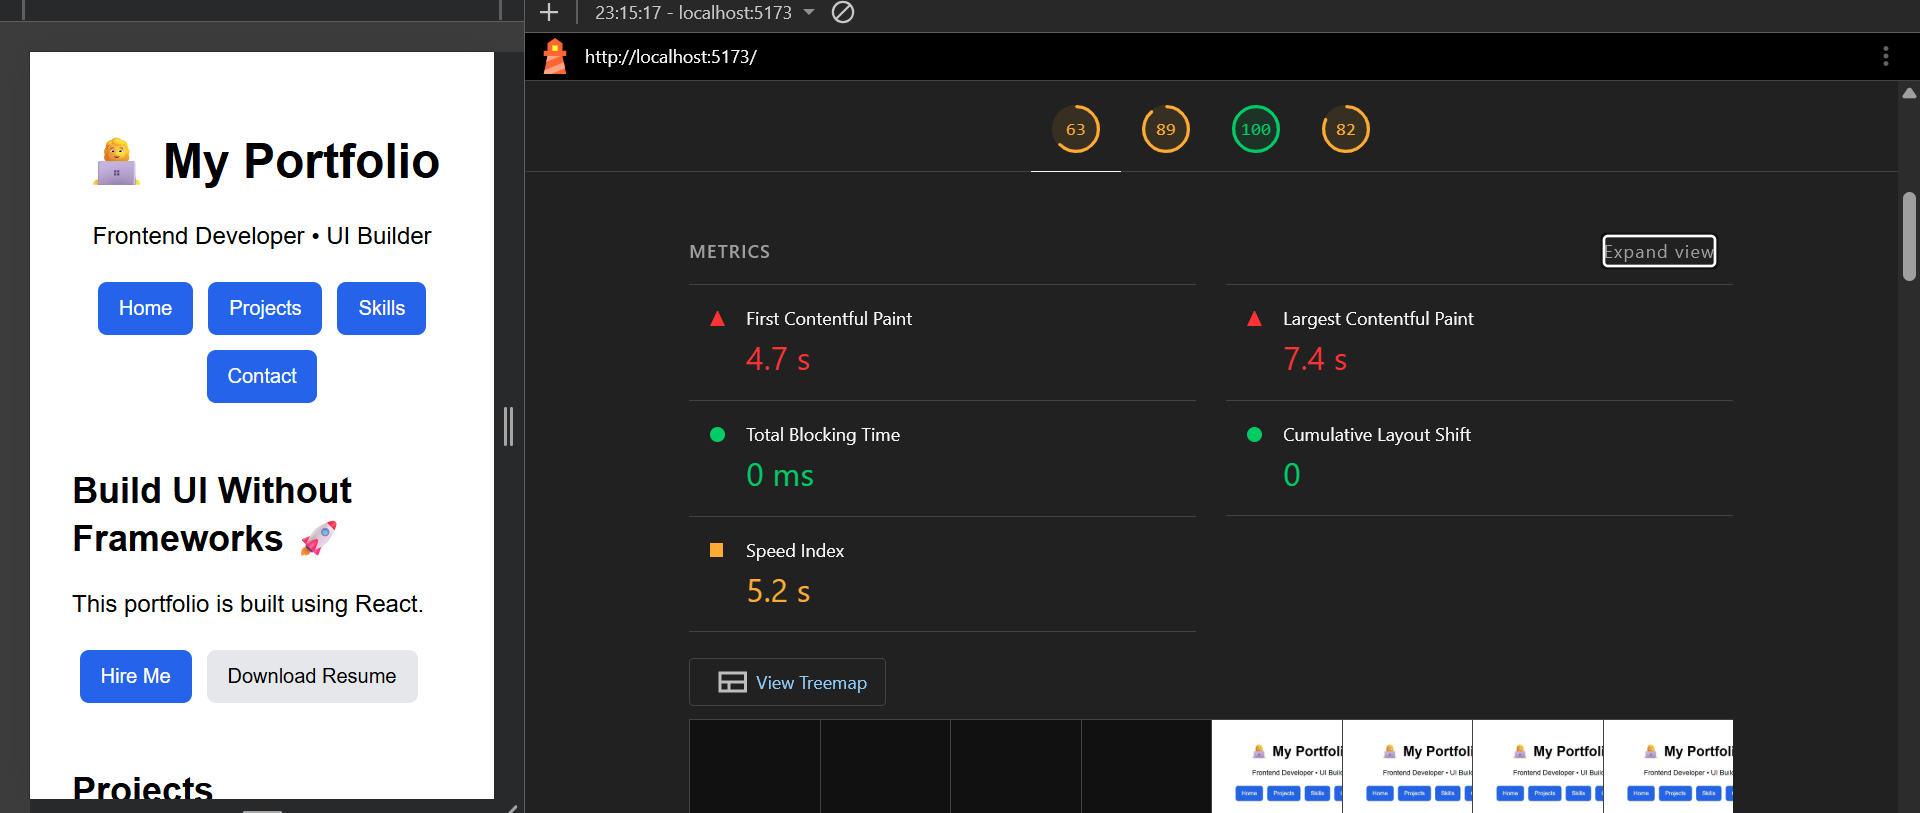
Task: Click the red triangle beside First Contentful Paint
Action: [x=717, y=319]
